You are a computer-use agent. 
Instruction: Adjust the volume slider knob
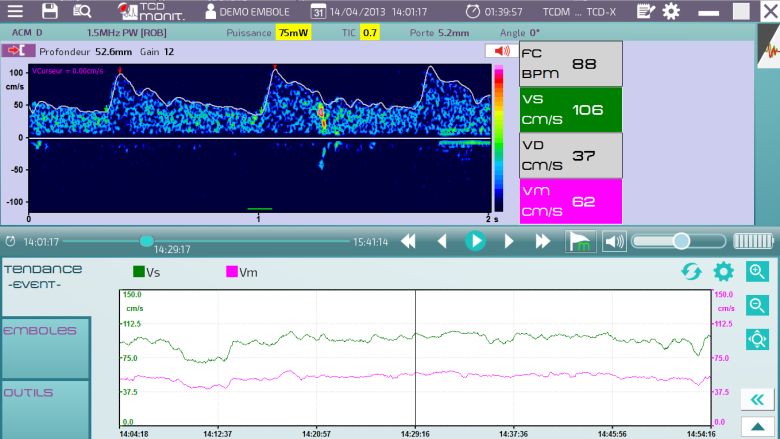pyautogui.click(x=681, y=241)
